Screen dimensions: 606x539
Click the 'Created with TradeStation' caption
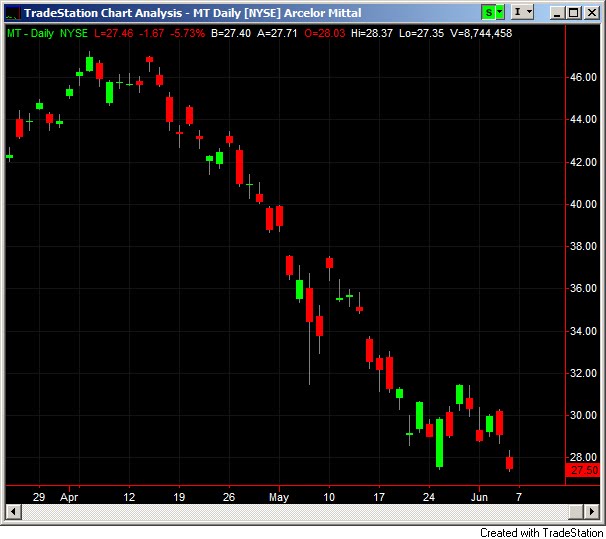(542, 532)
